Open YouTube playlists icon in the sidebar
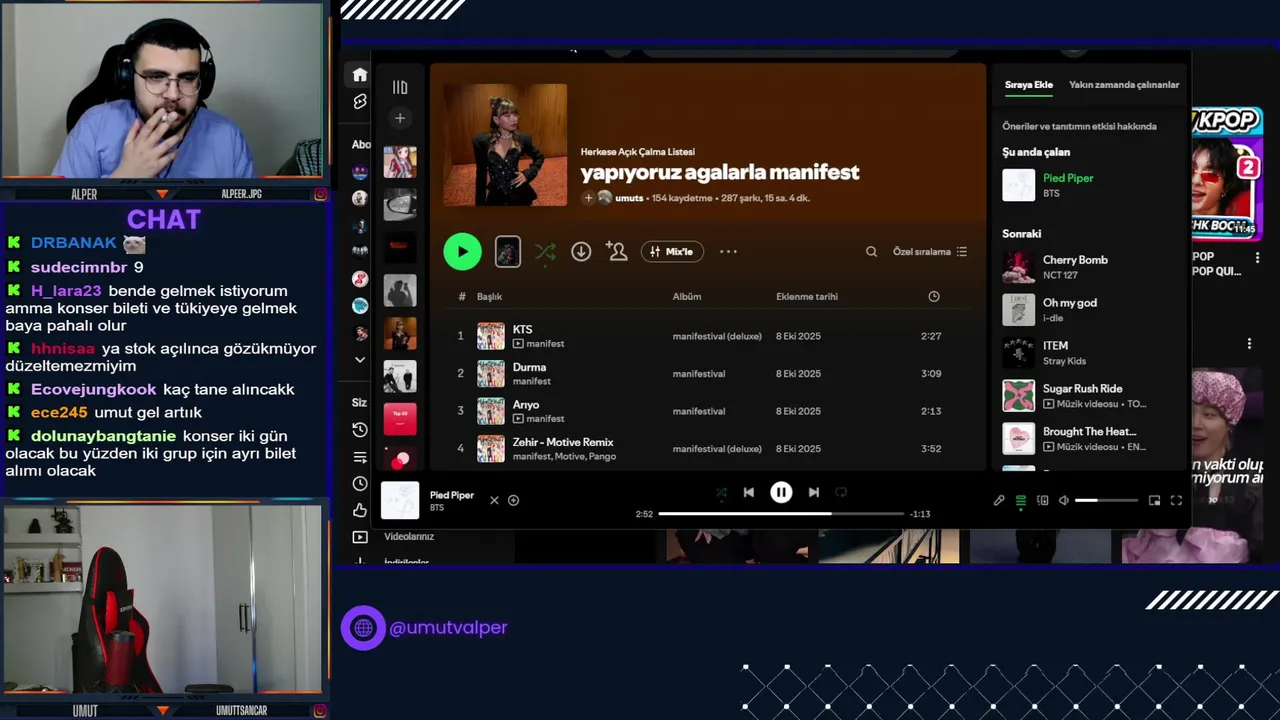1280x720 pixels. click(360, 457)
